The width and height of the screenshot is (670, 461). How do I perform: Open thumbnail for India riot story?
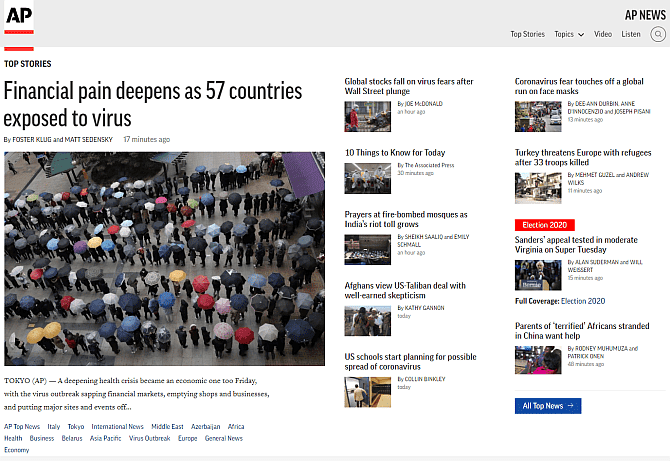[367, 250]
